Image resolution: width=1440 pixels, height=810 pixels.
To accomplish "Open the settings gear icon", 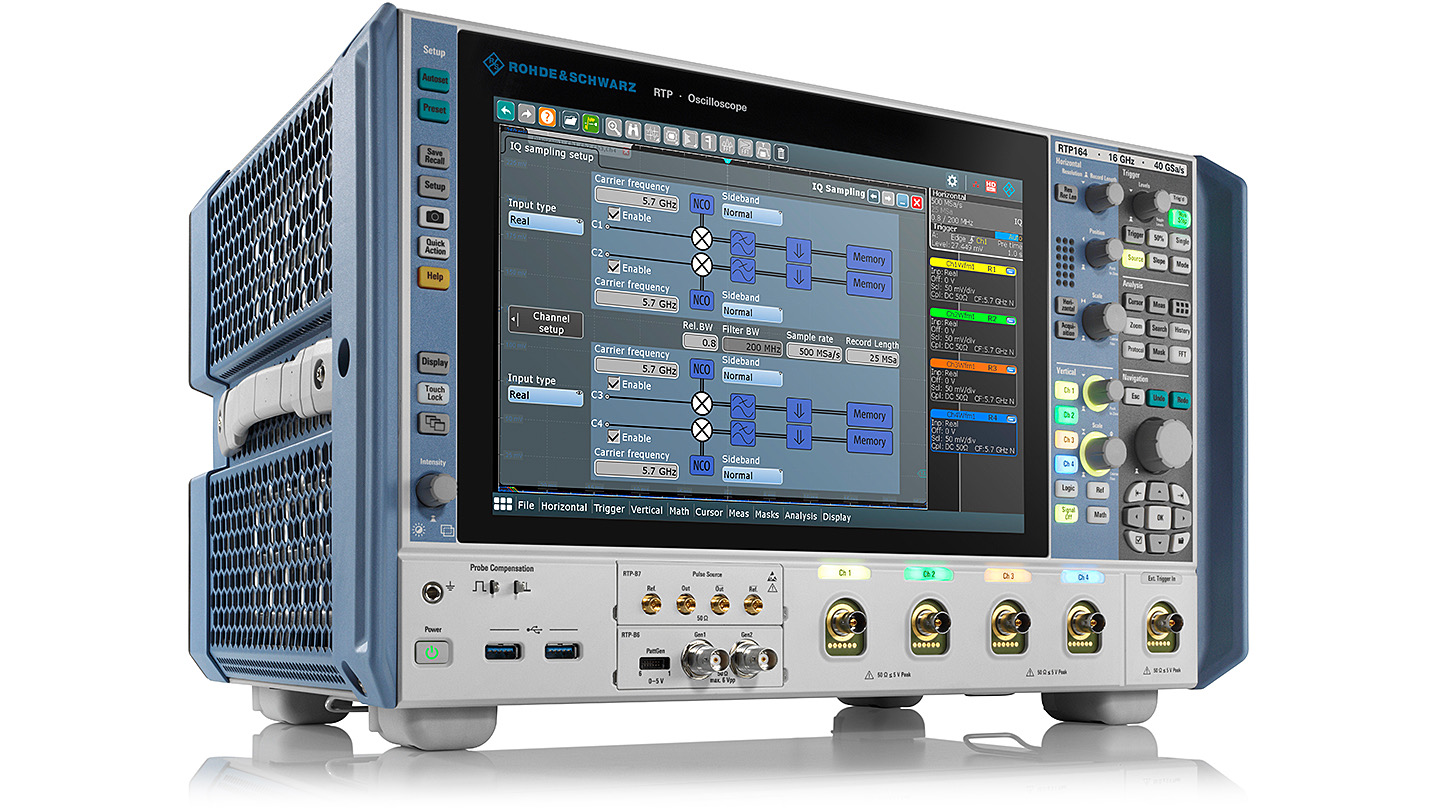I will coord(952,181).
